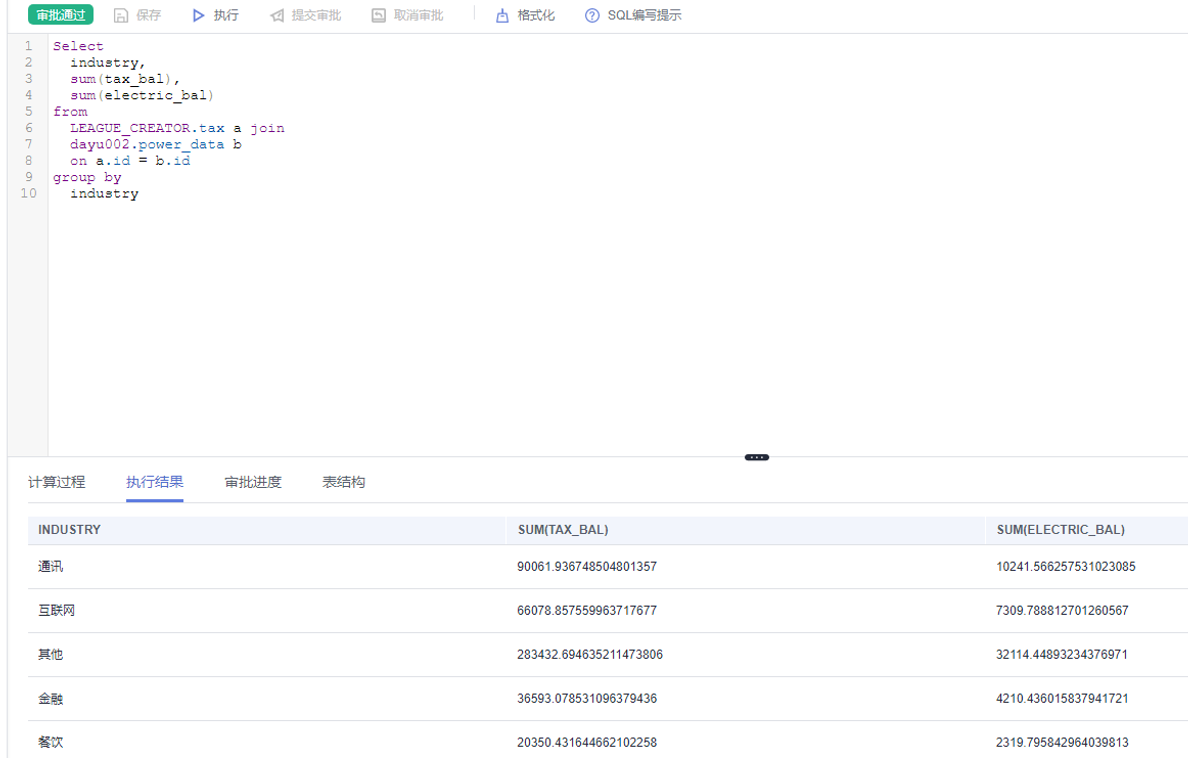Select the 通讯 industry cell

51,566
